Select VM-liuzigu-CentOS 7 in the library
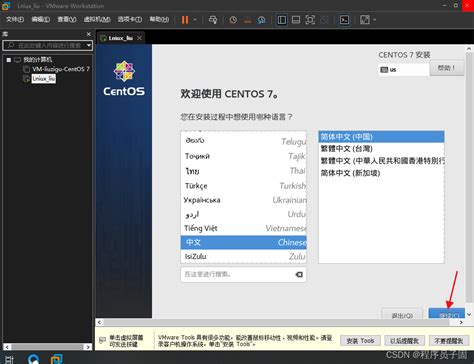Image resolution: width=474 pixels, height=364 pixels. 61,69
